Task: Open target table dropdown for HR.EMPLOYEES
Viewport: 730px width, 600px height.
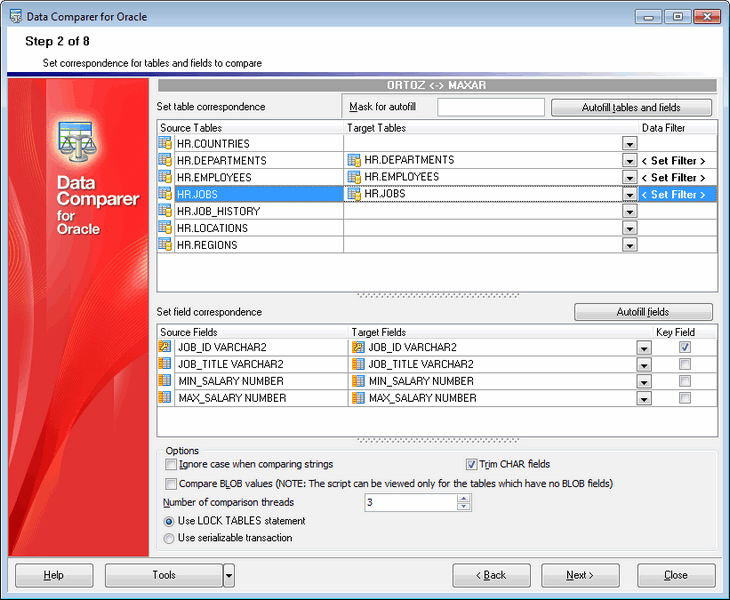Action: point(629,177)
